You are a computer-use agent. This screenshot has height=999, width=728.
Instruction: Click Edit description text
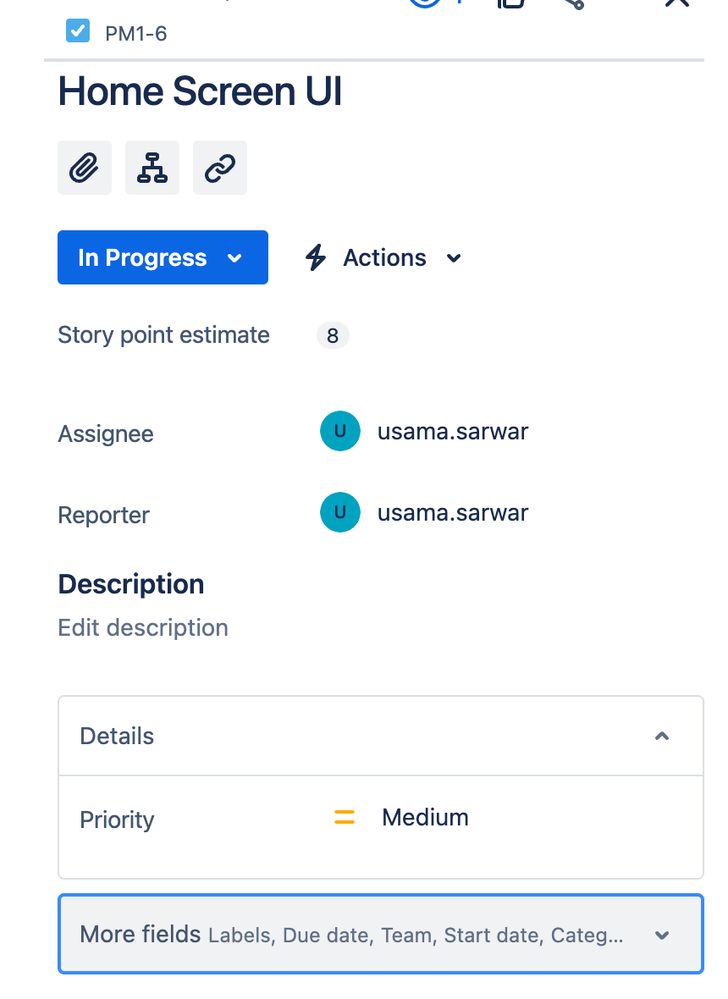(x=143, y=628)
